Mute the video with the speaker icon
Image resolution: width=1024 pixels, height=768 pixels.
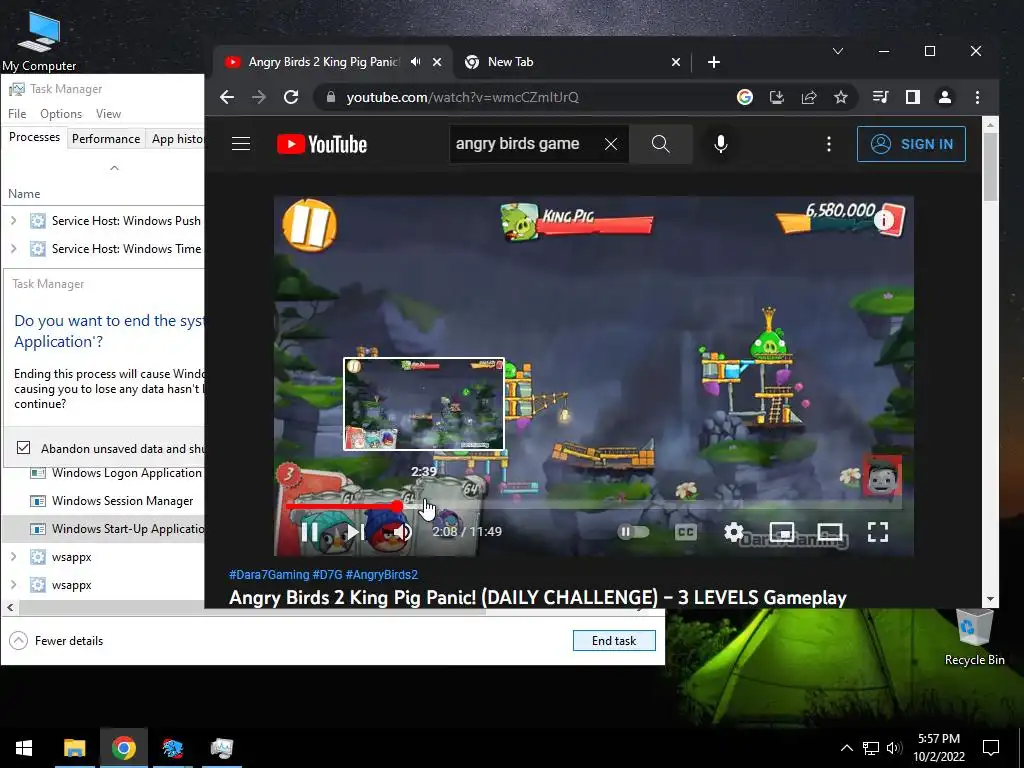[402, 532]
